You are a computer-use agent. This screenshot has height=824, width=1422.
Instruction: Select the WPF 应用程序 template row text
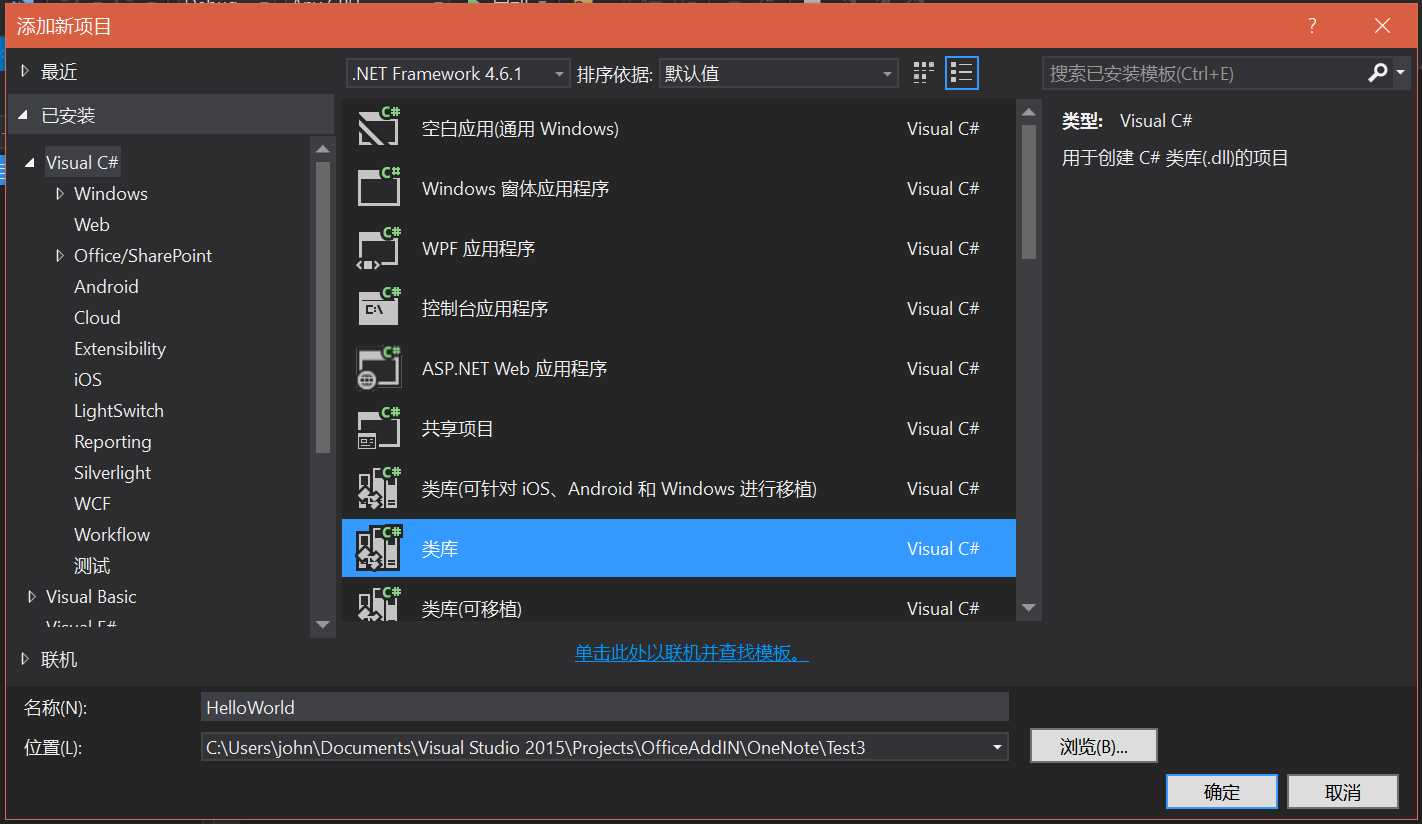479,248
